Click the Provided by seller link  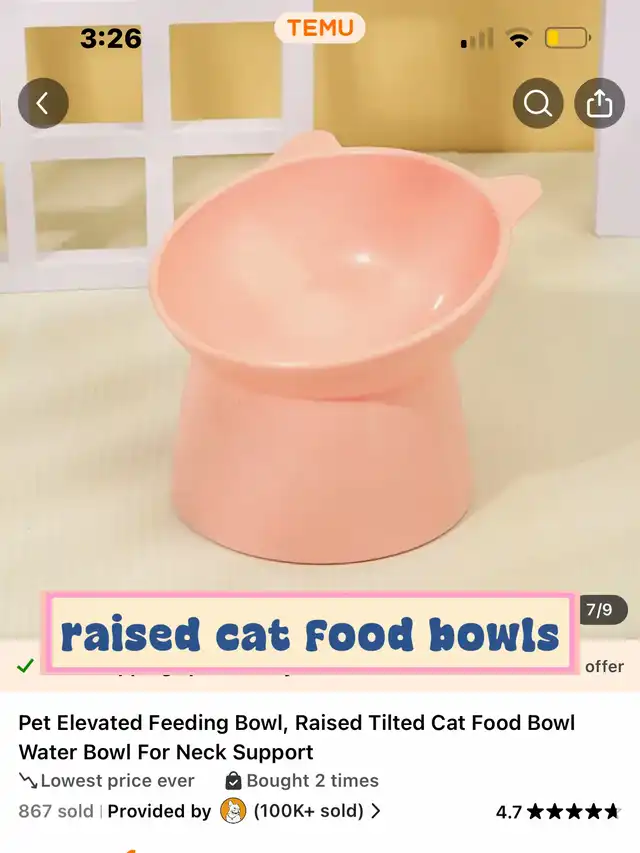tap(159, 811)
